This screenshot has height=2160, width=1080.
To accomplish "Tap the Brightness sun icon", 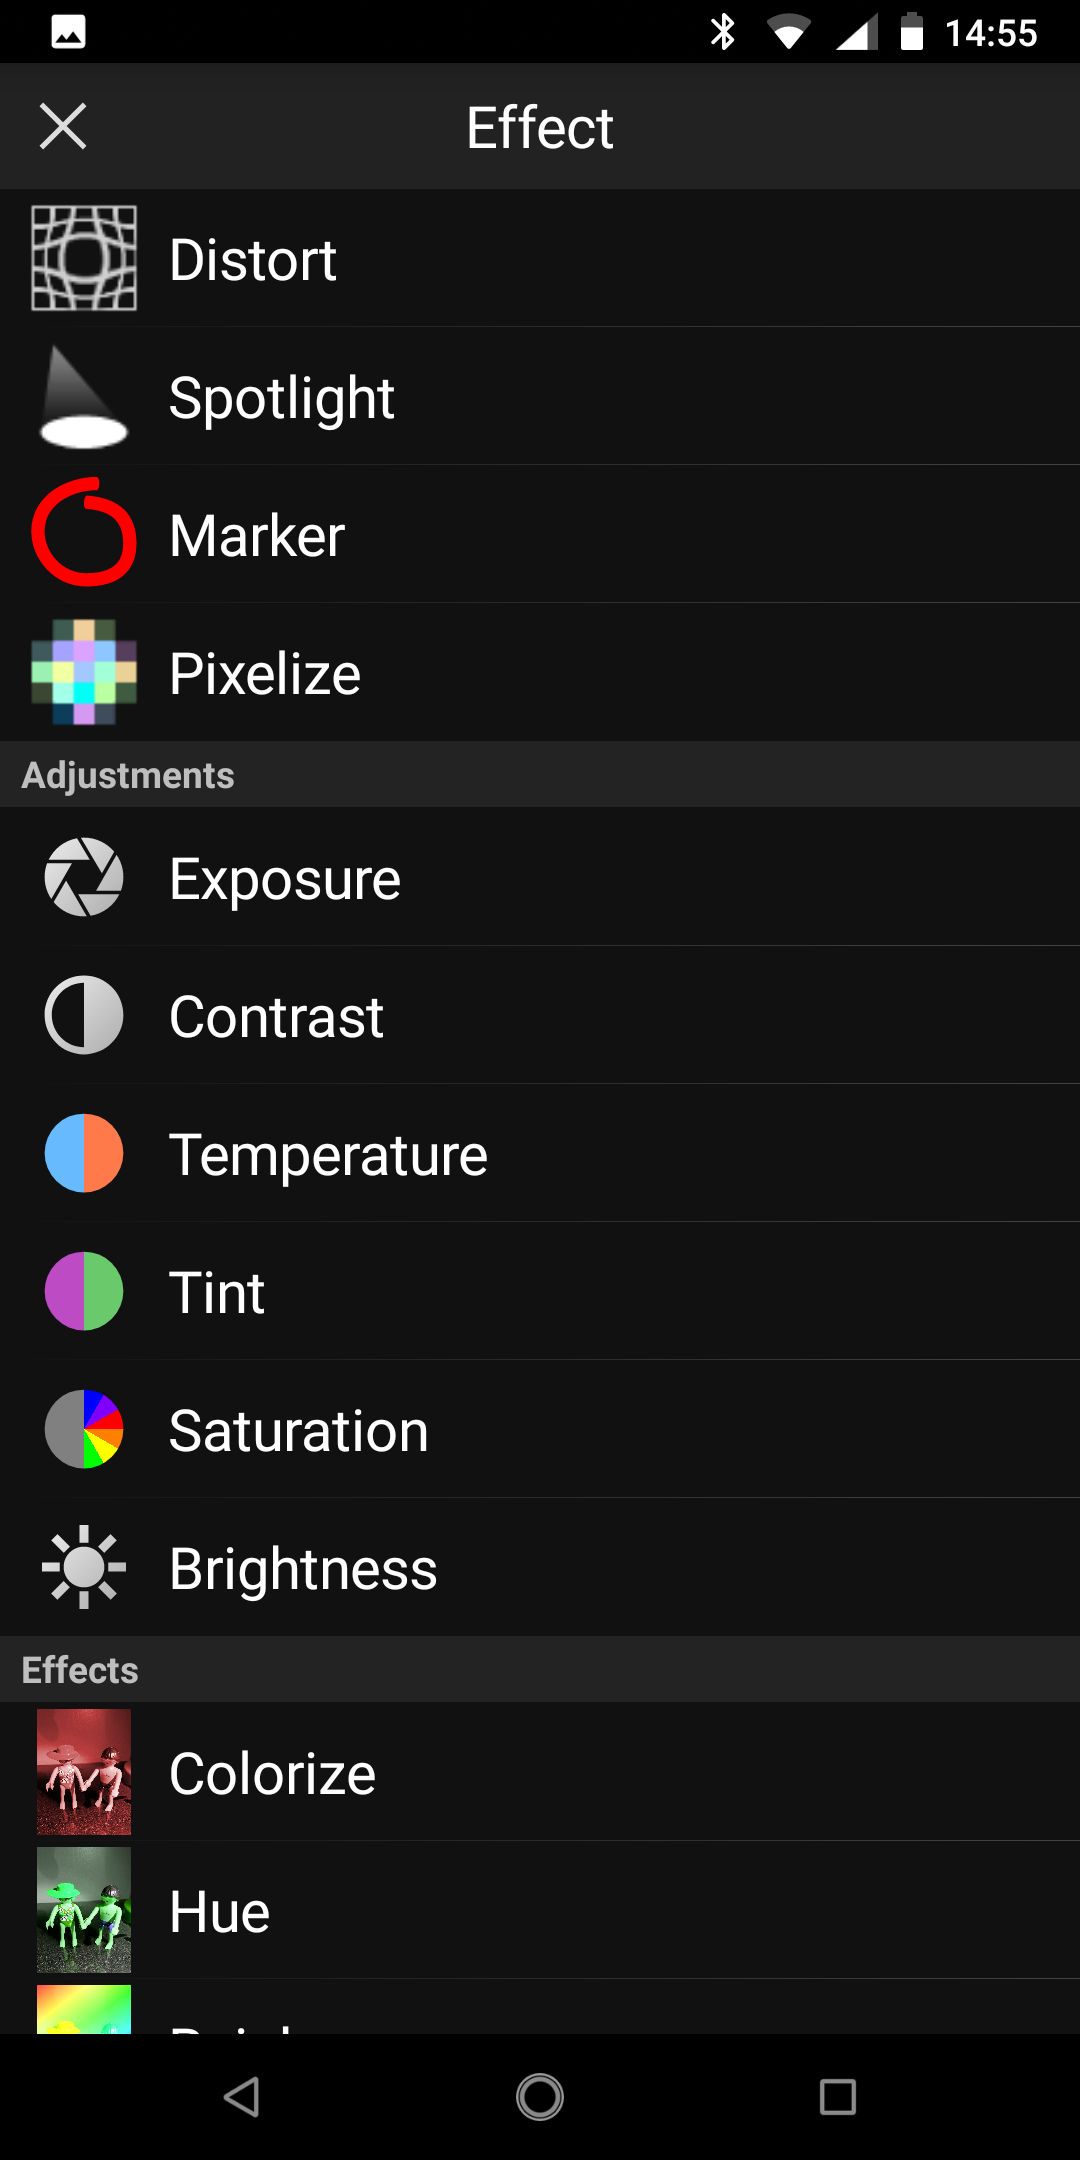I will [84, 1567].
